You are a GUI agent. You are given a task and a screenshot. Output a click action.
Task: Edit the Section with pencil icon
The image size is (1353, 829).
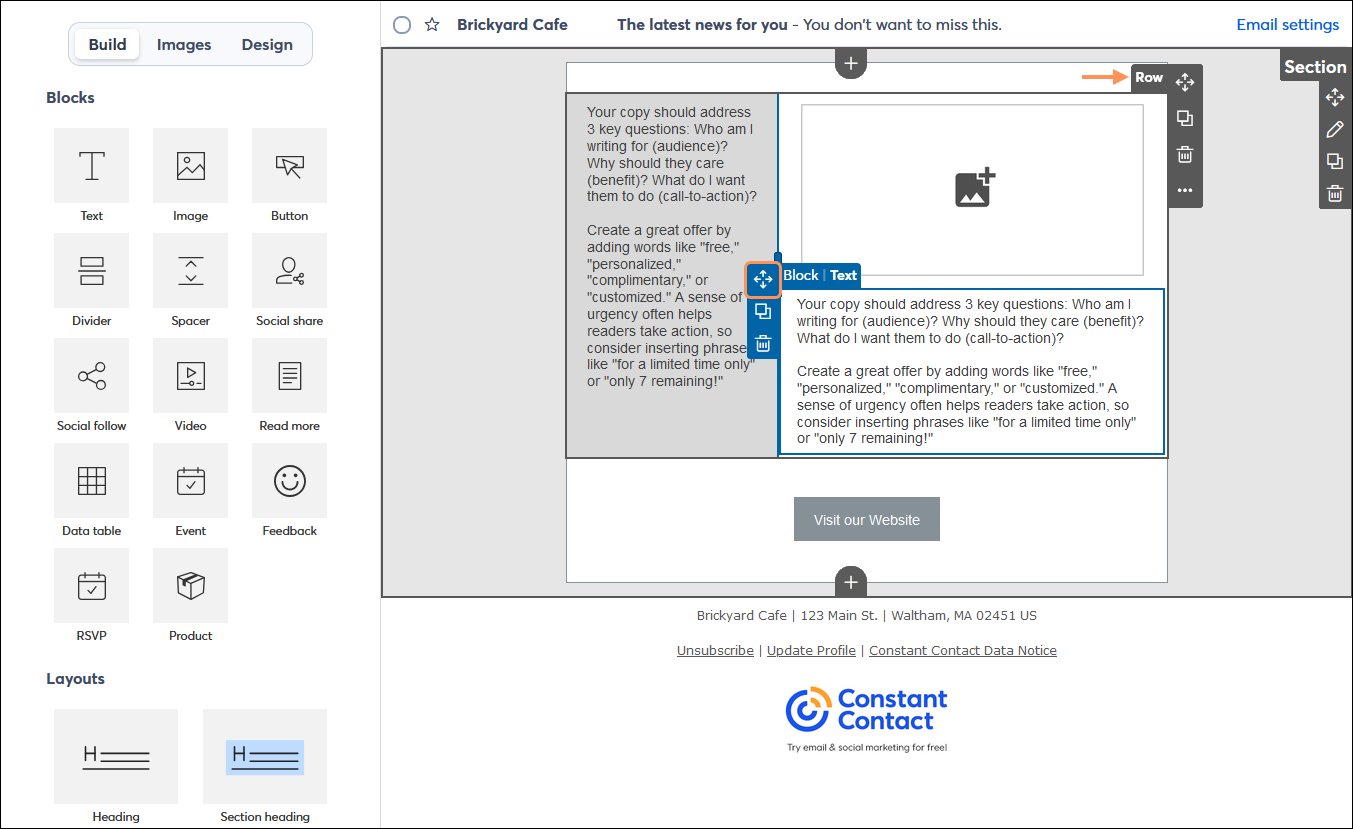tap(1335, 129)
